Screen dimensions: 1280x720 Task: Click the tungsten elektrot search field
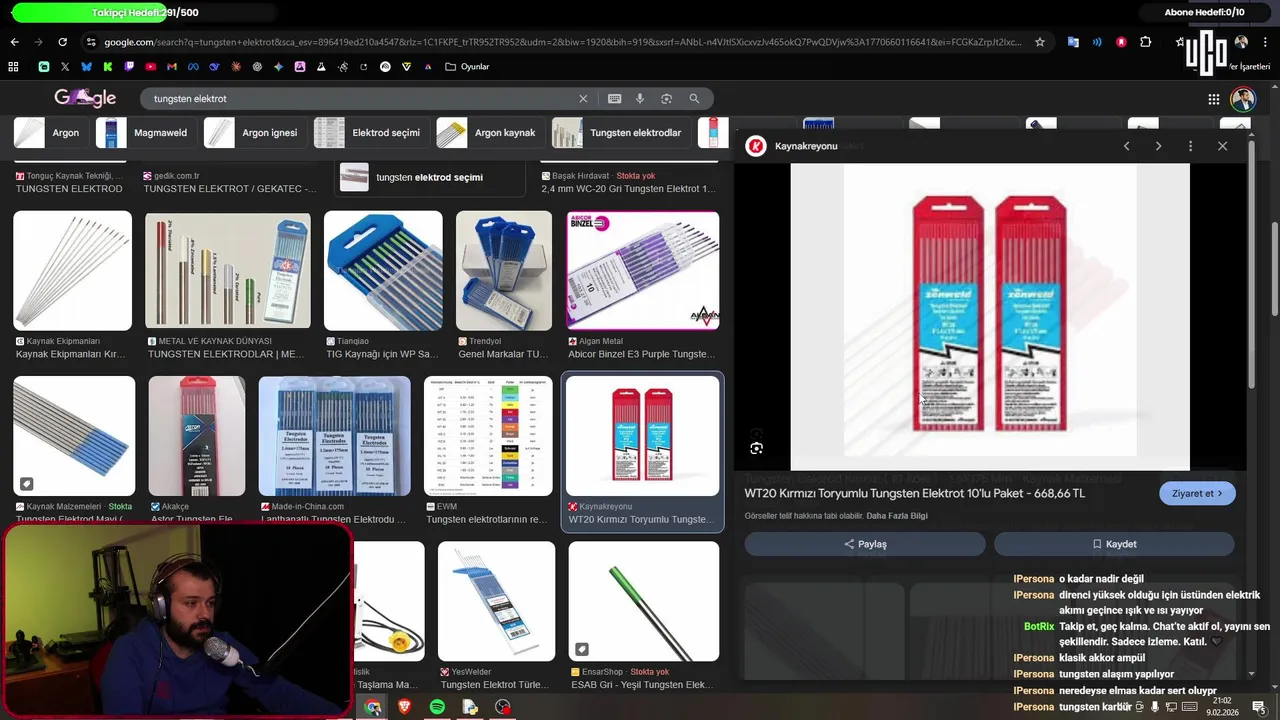(x=360, y=99)
